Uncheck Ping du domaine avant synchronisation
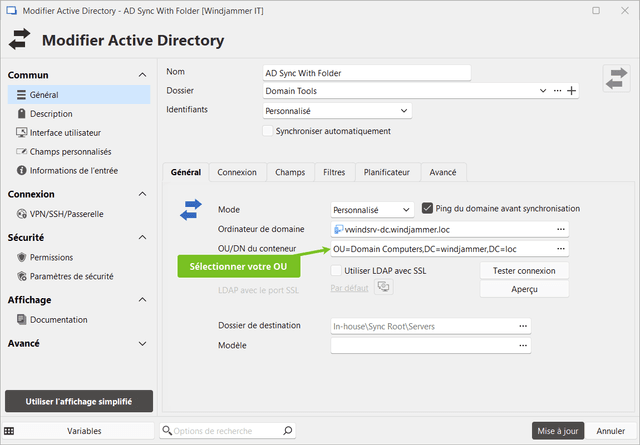Screen dimensions: 640x445 pos(428,209)
